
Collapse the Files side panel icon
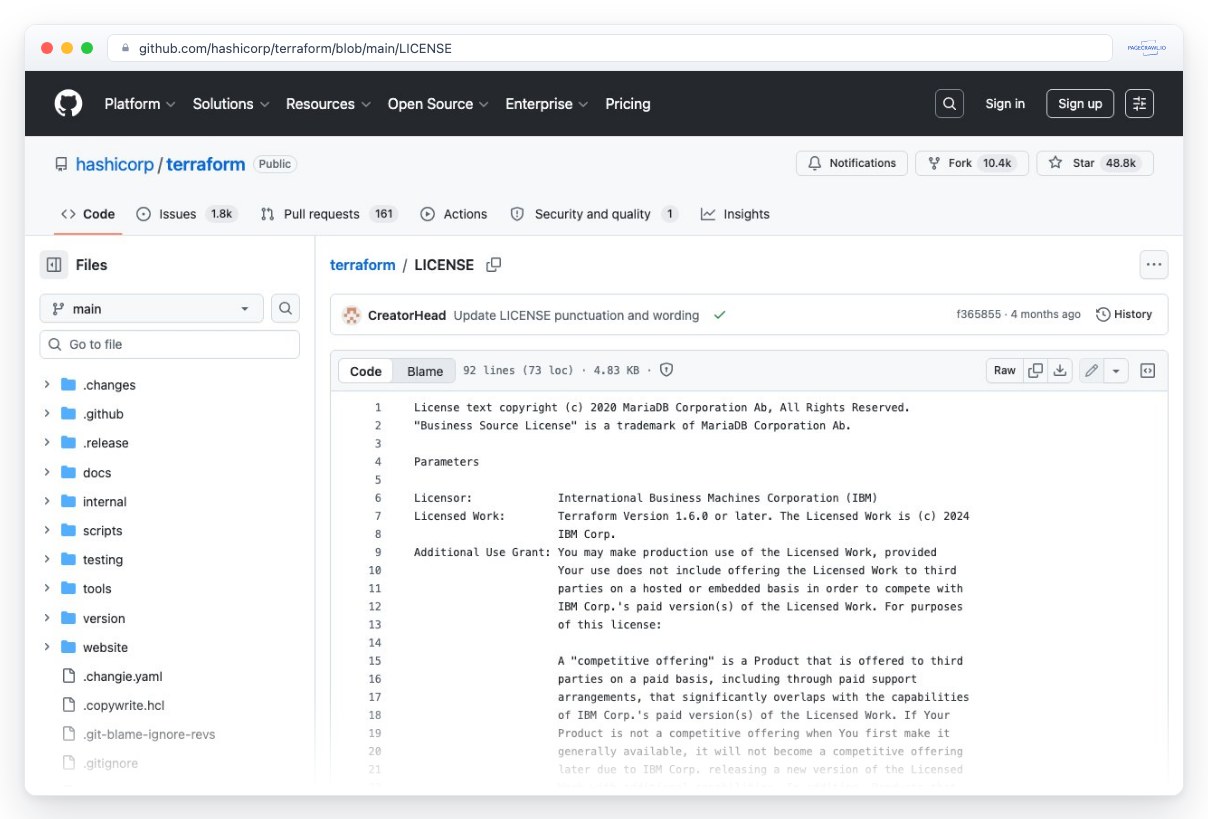(54, 265)
